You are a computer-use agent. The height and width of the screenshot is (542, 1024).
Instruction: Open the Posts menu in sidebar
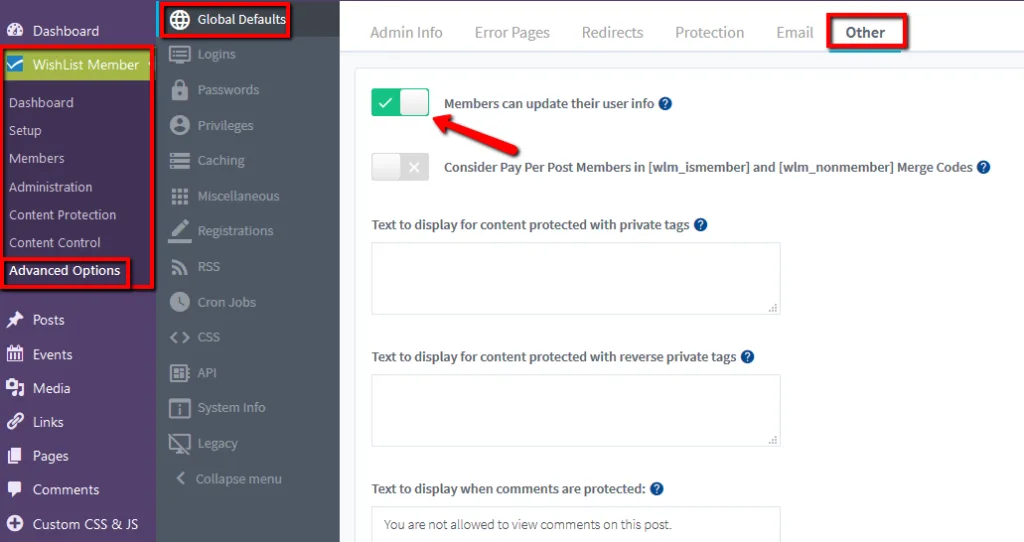click(48, 320)
